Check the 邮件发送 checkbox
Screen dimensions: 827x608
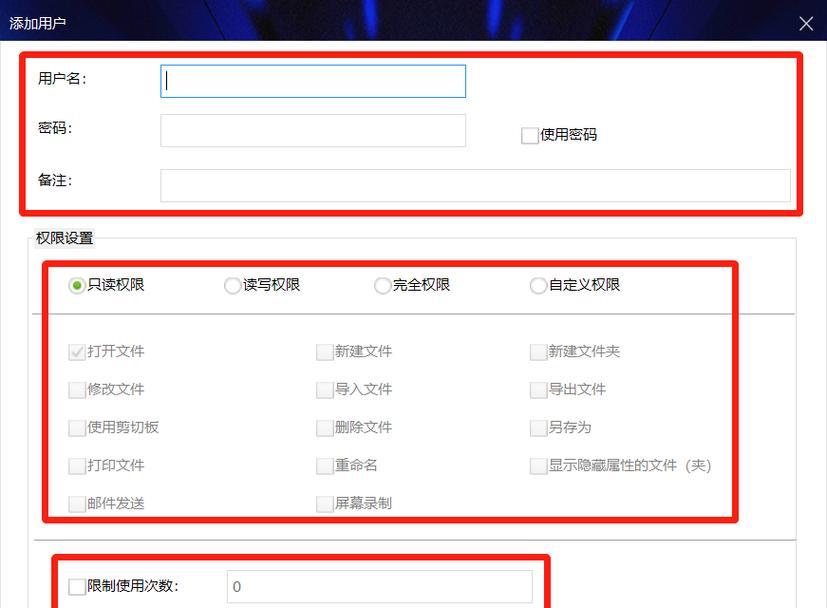tap(77, 504)
